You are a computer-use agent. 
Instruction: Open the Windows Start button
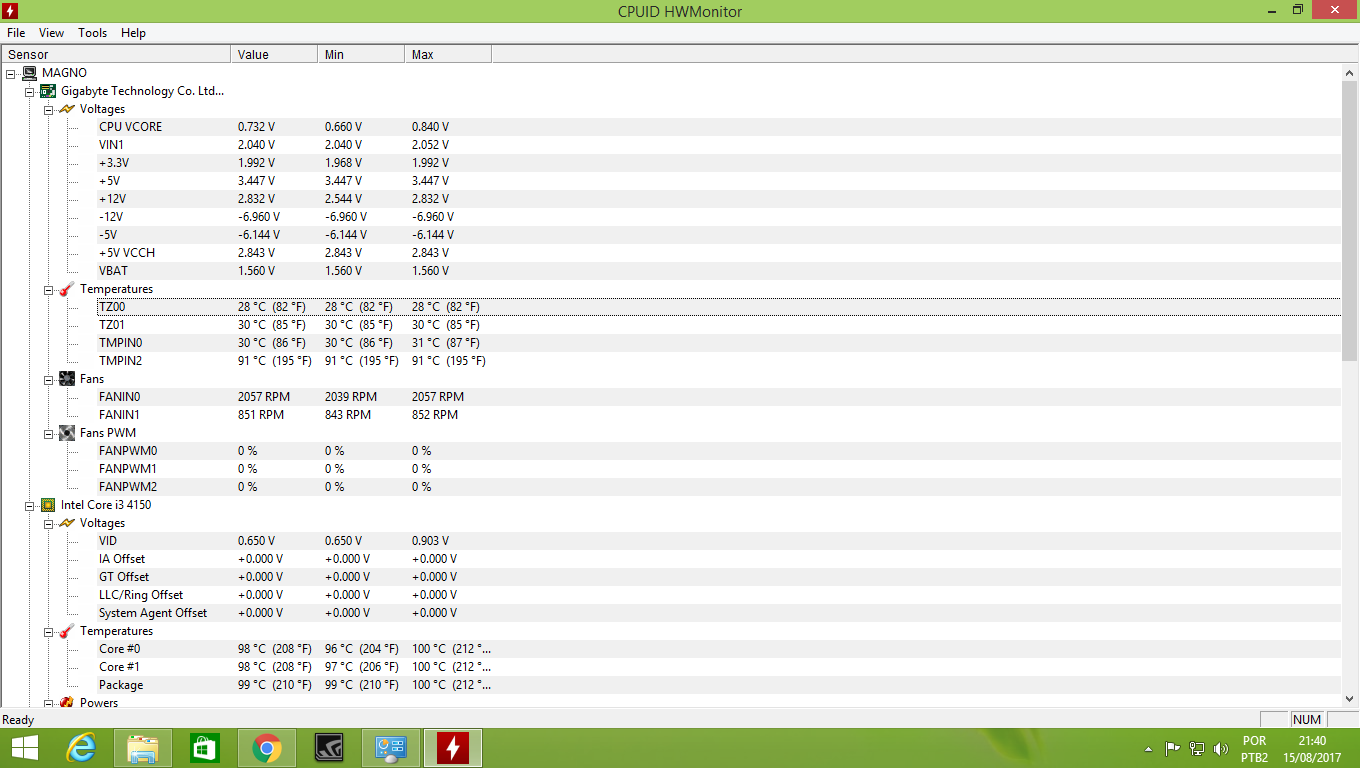pos(24,748)
